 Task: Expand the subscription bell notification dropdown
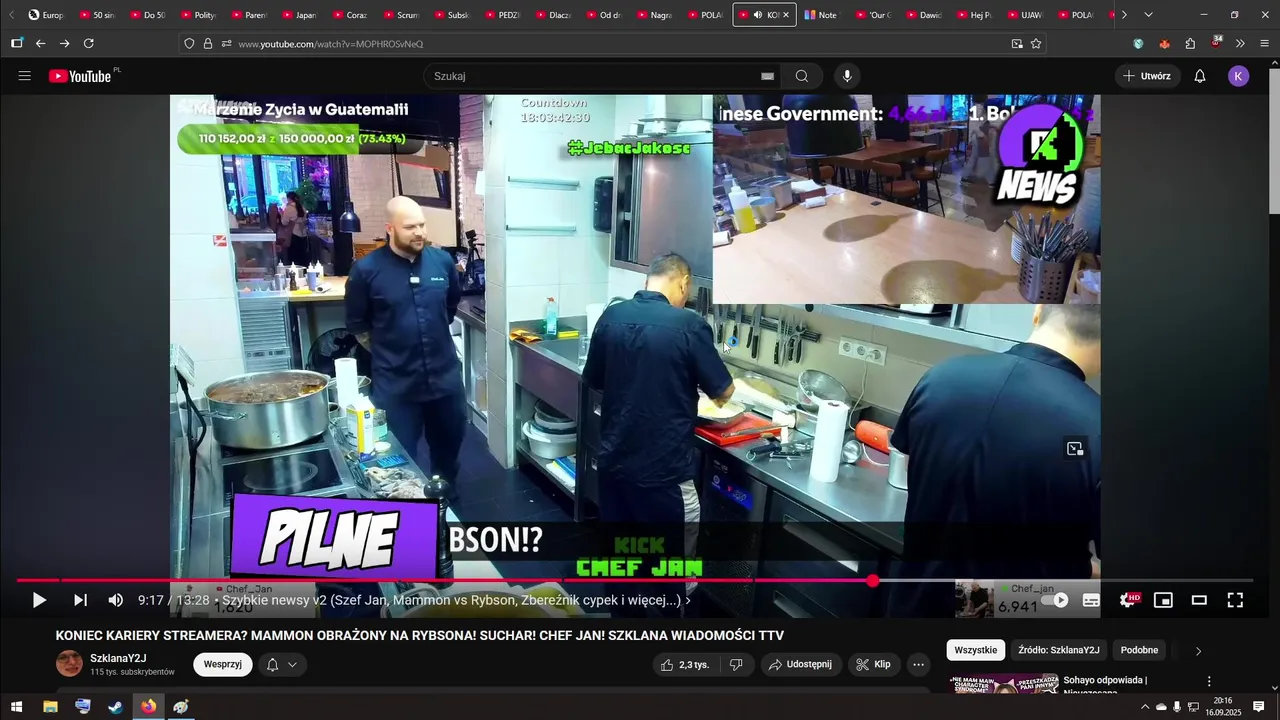282,664
